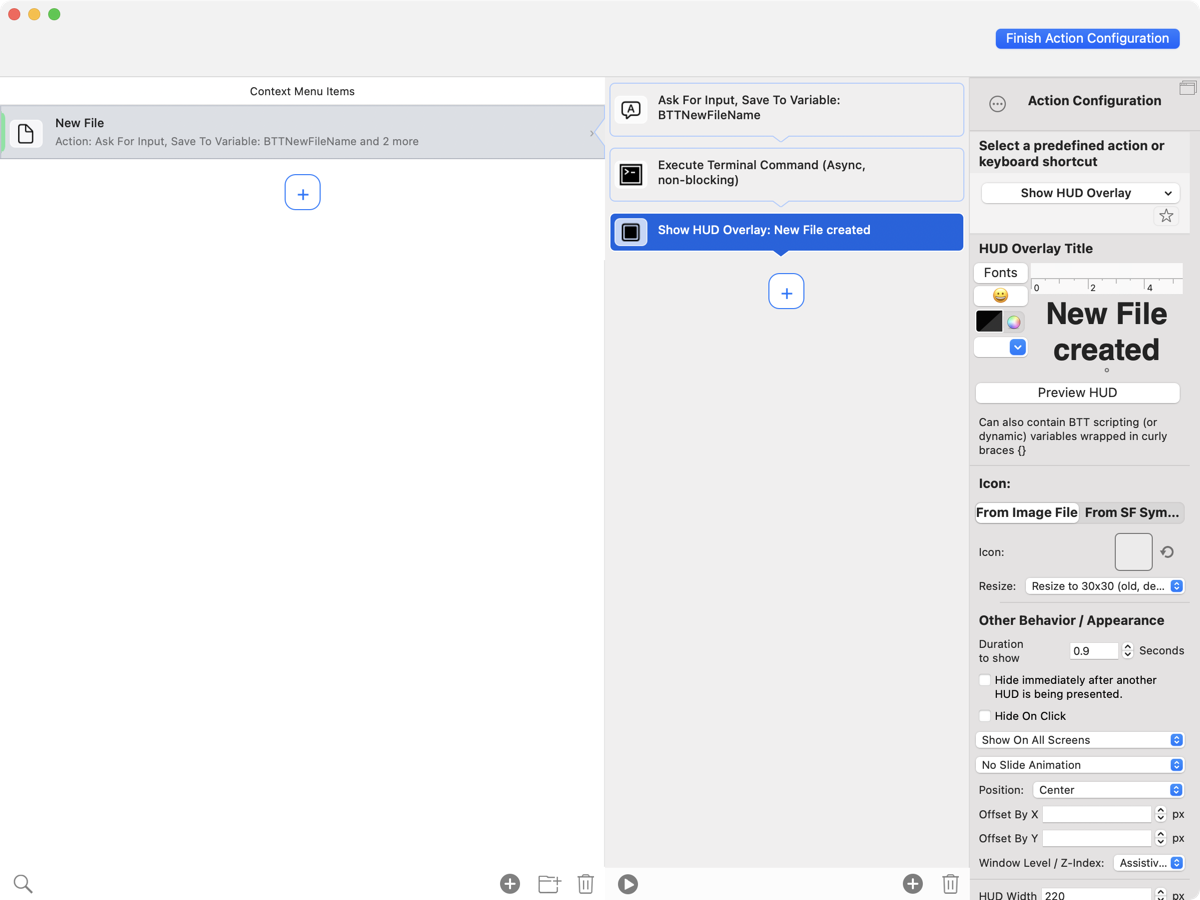
Task: Reset the HUD icon with the revert arrow
Action: [x=1166, y=551]
